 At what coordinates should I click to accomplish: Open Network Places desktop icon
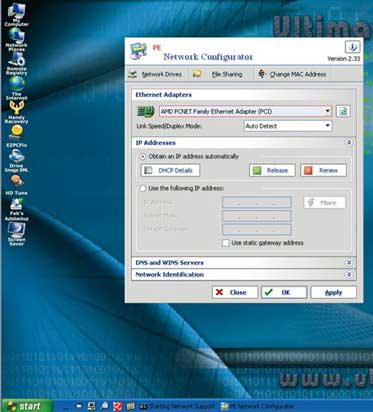[x=16, y=39]
